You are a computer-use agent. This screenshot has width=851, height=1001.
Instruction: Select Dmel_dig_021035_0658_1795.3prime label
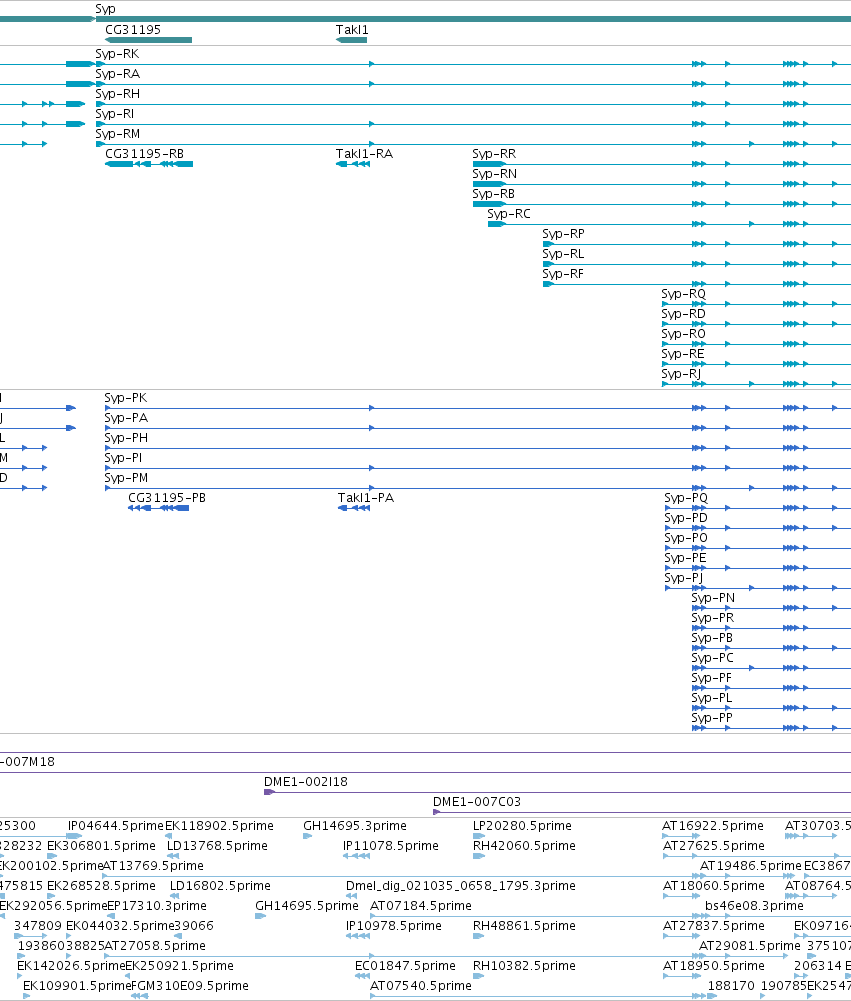(461, 885)
